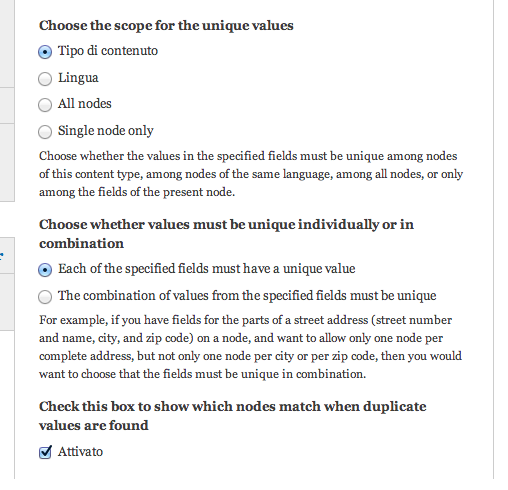This screenshot has height=490, width=508.
Task: Click the unique individually or in combination heading
Action: (226, 234)
